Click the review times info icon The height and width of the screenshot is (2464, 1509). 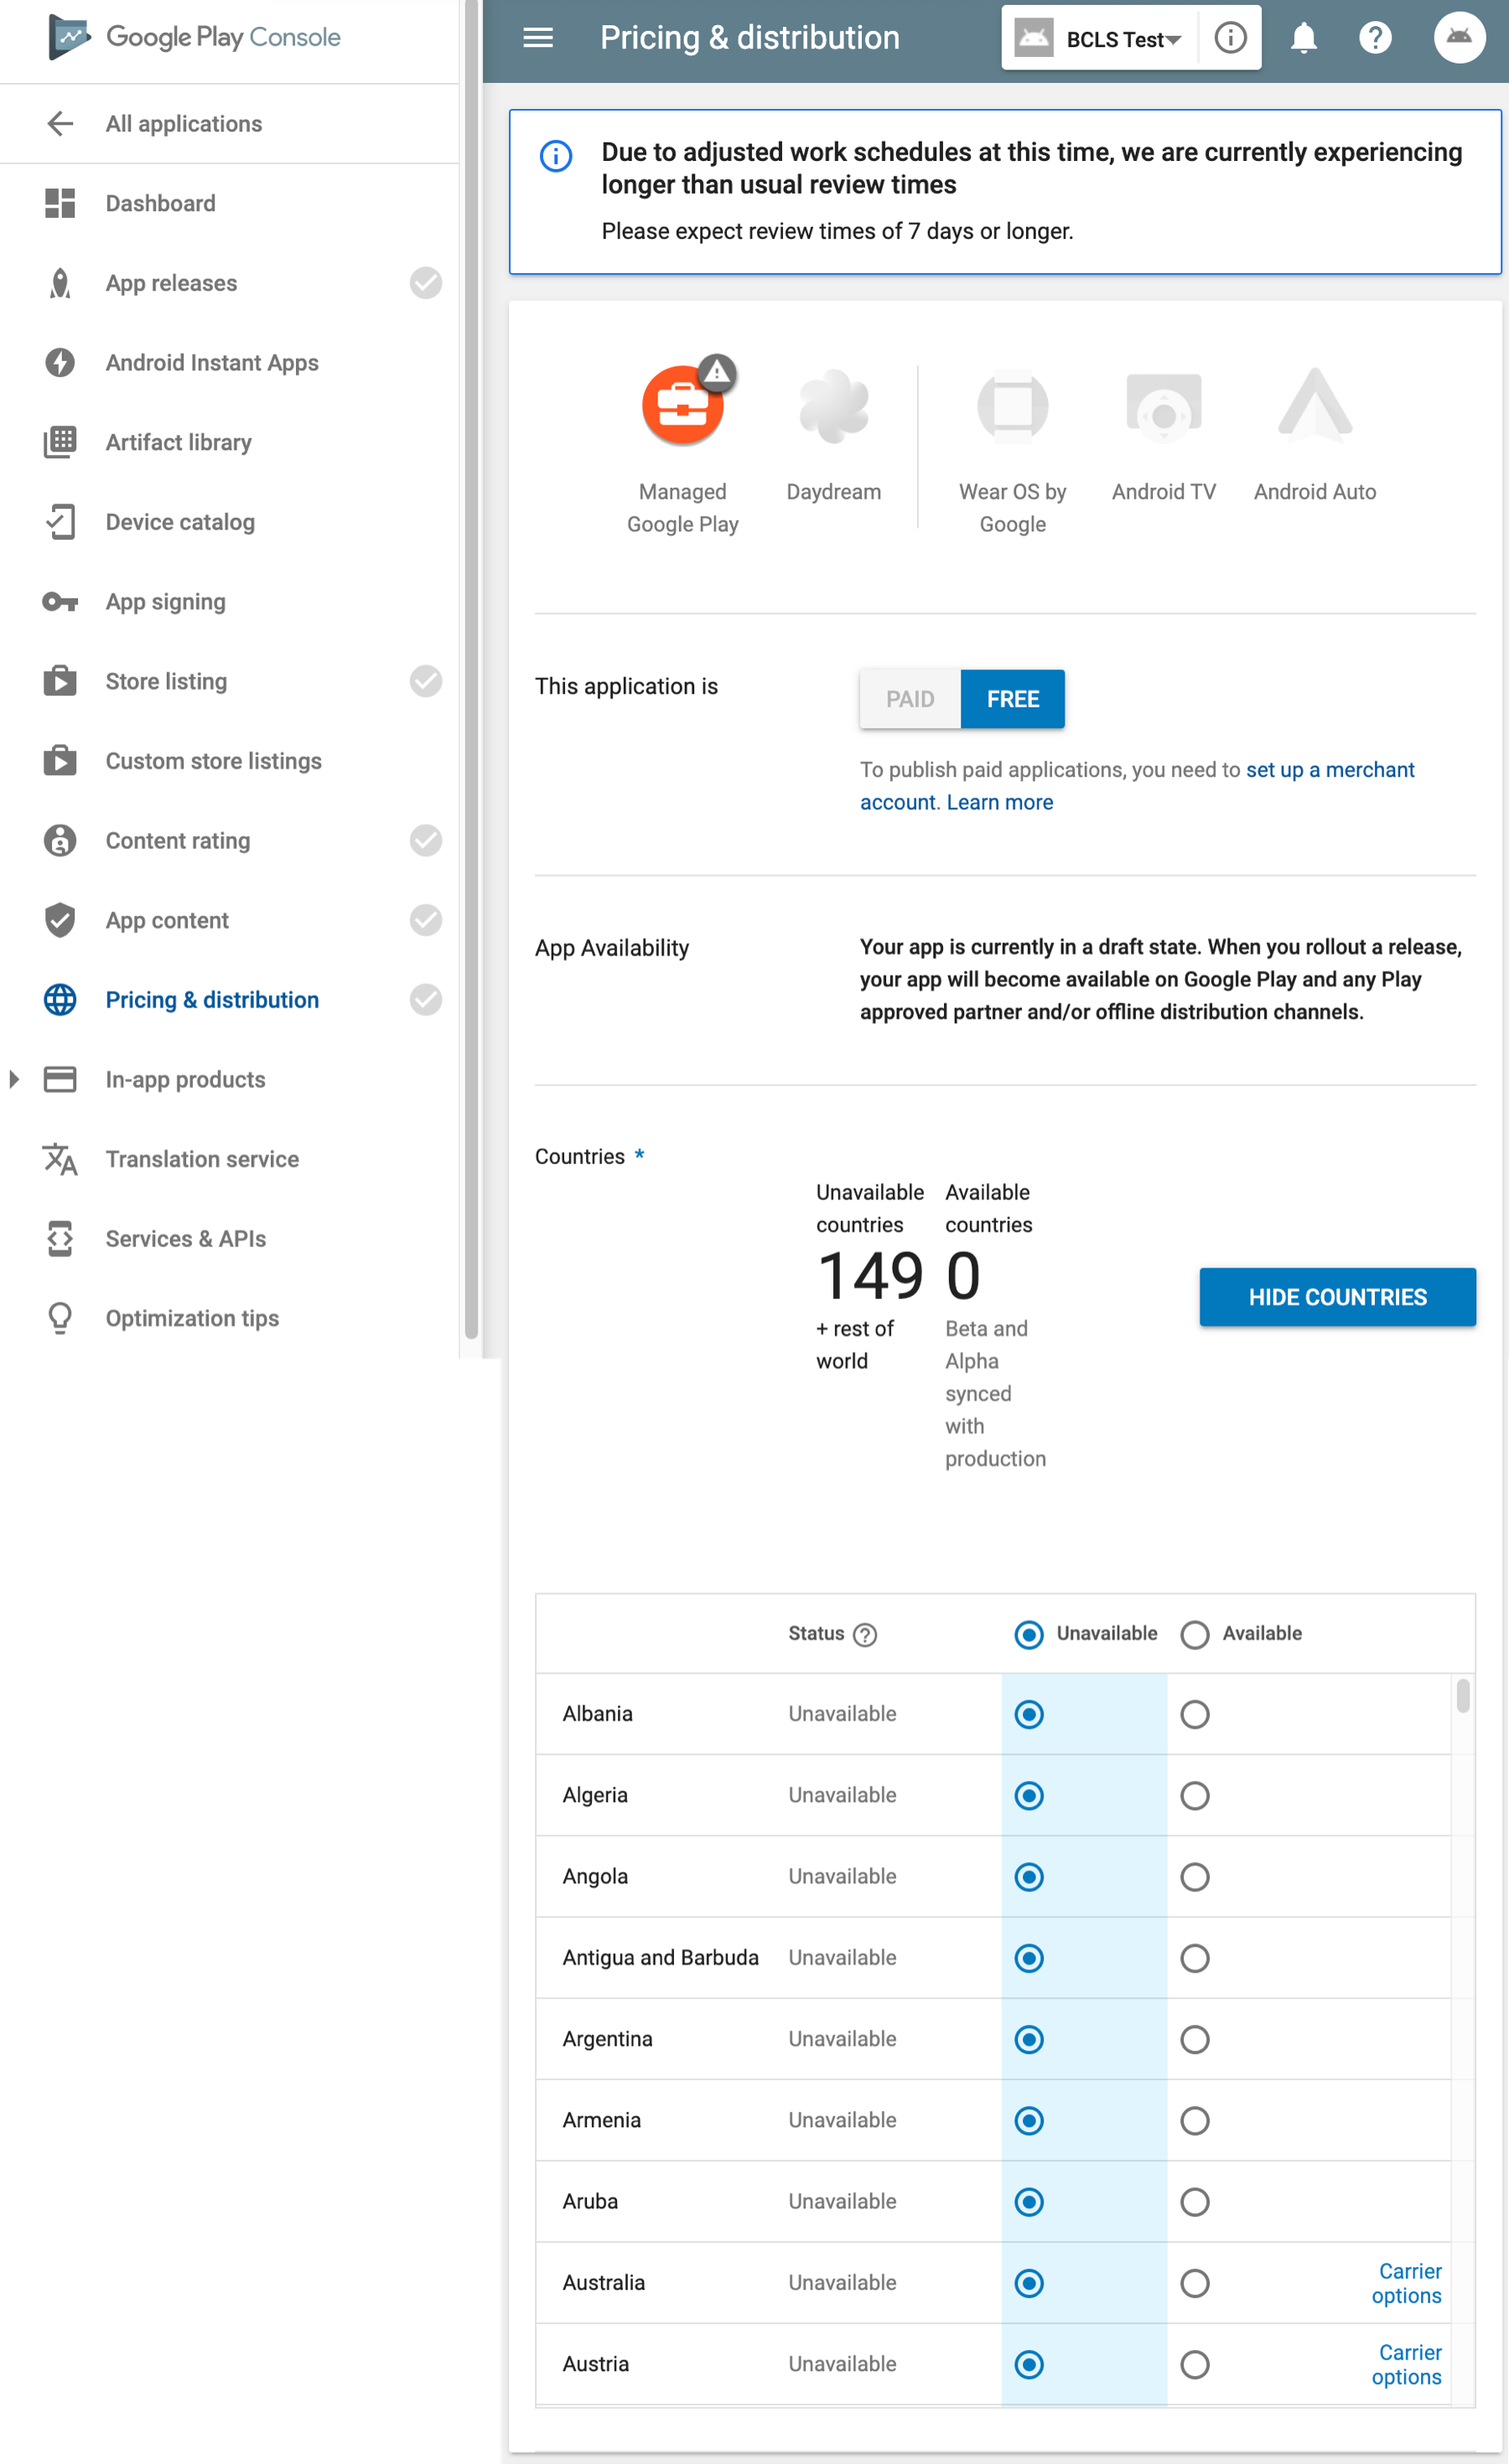(x=556, y=156)
